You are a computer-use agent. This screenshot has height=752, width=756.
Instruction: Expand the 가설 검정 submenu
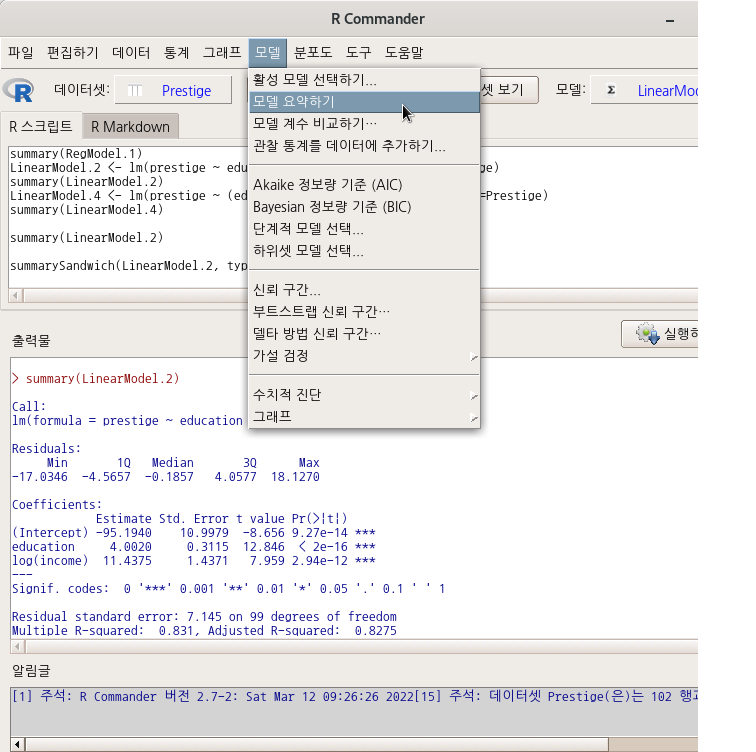click(364, 356)
